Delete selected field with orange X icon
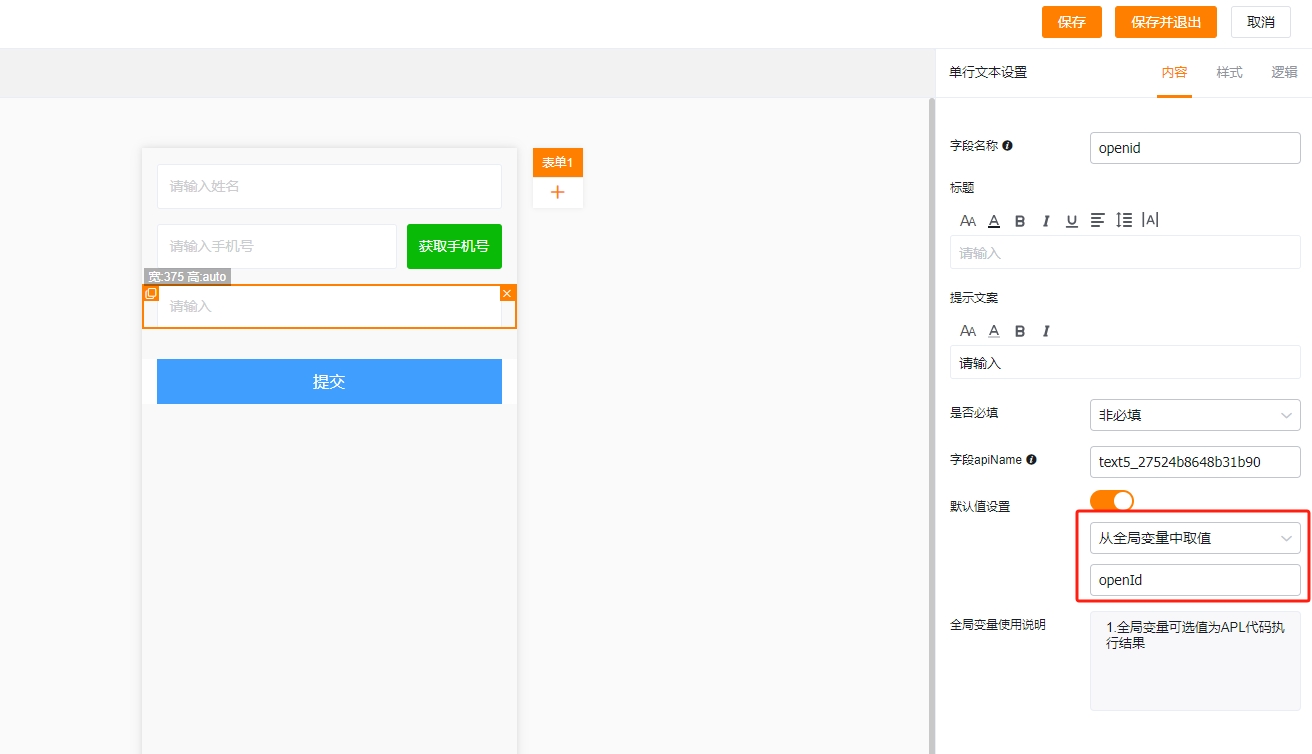The height and width of the screenshot is (754, 1312). pos(507,293)
